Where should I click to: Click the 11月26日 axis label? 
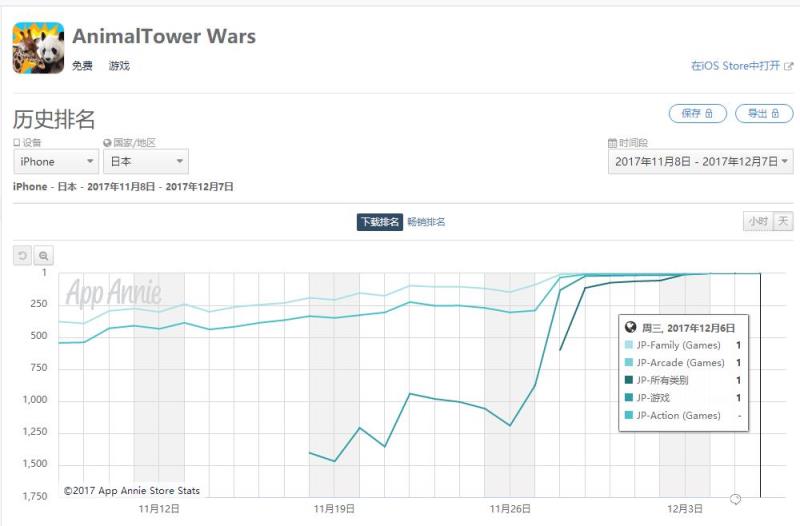click(510, 509)
